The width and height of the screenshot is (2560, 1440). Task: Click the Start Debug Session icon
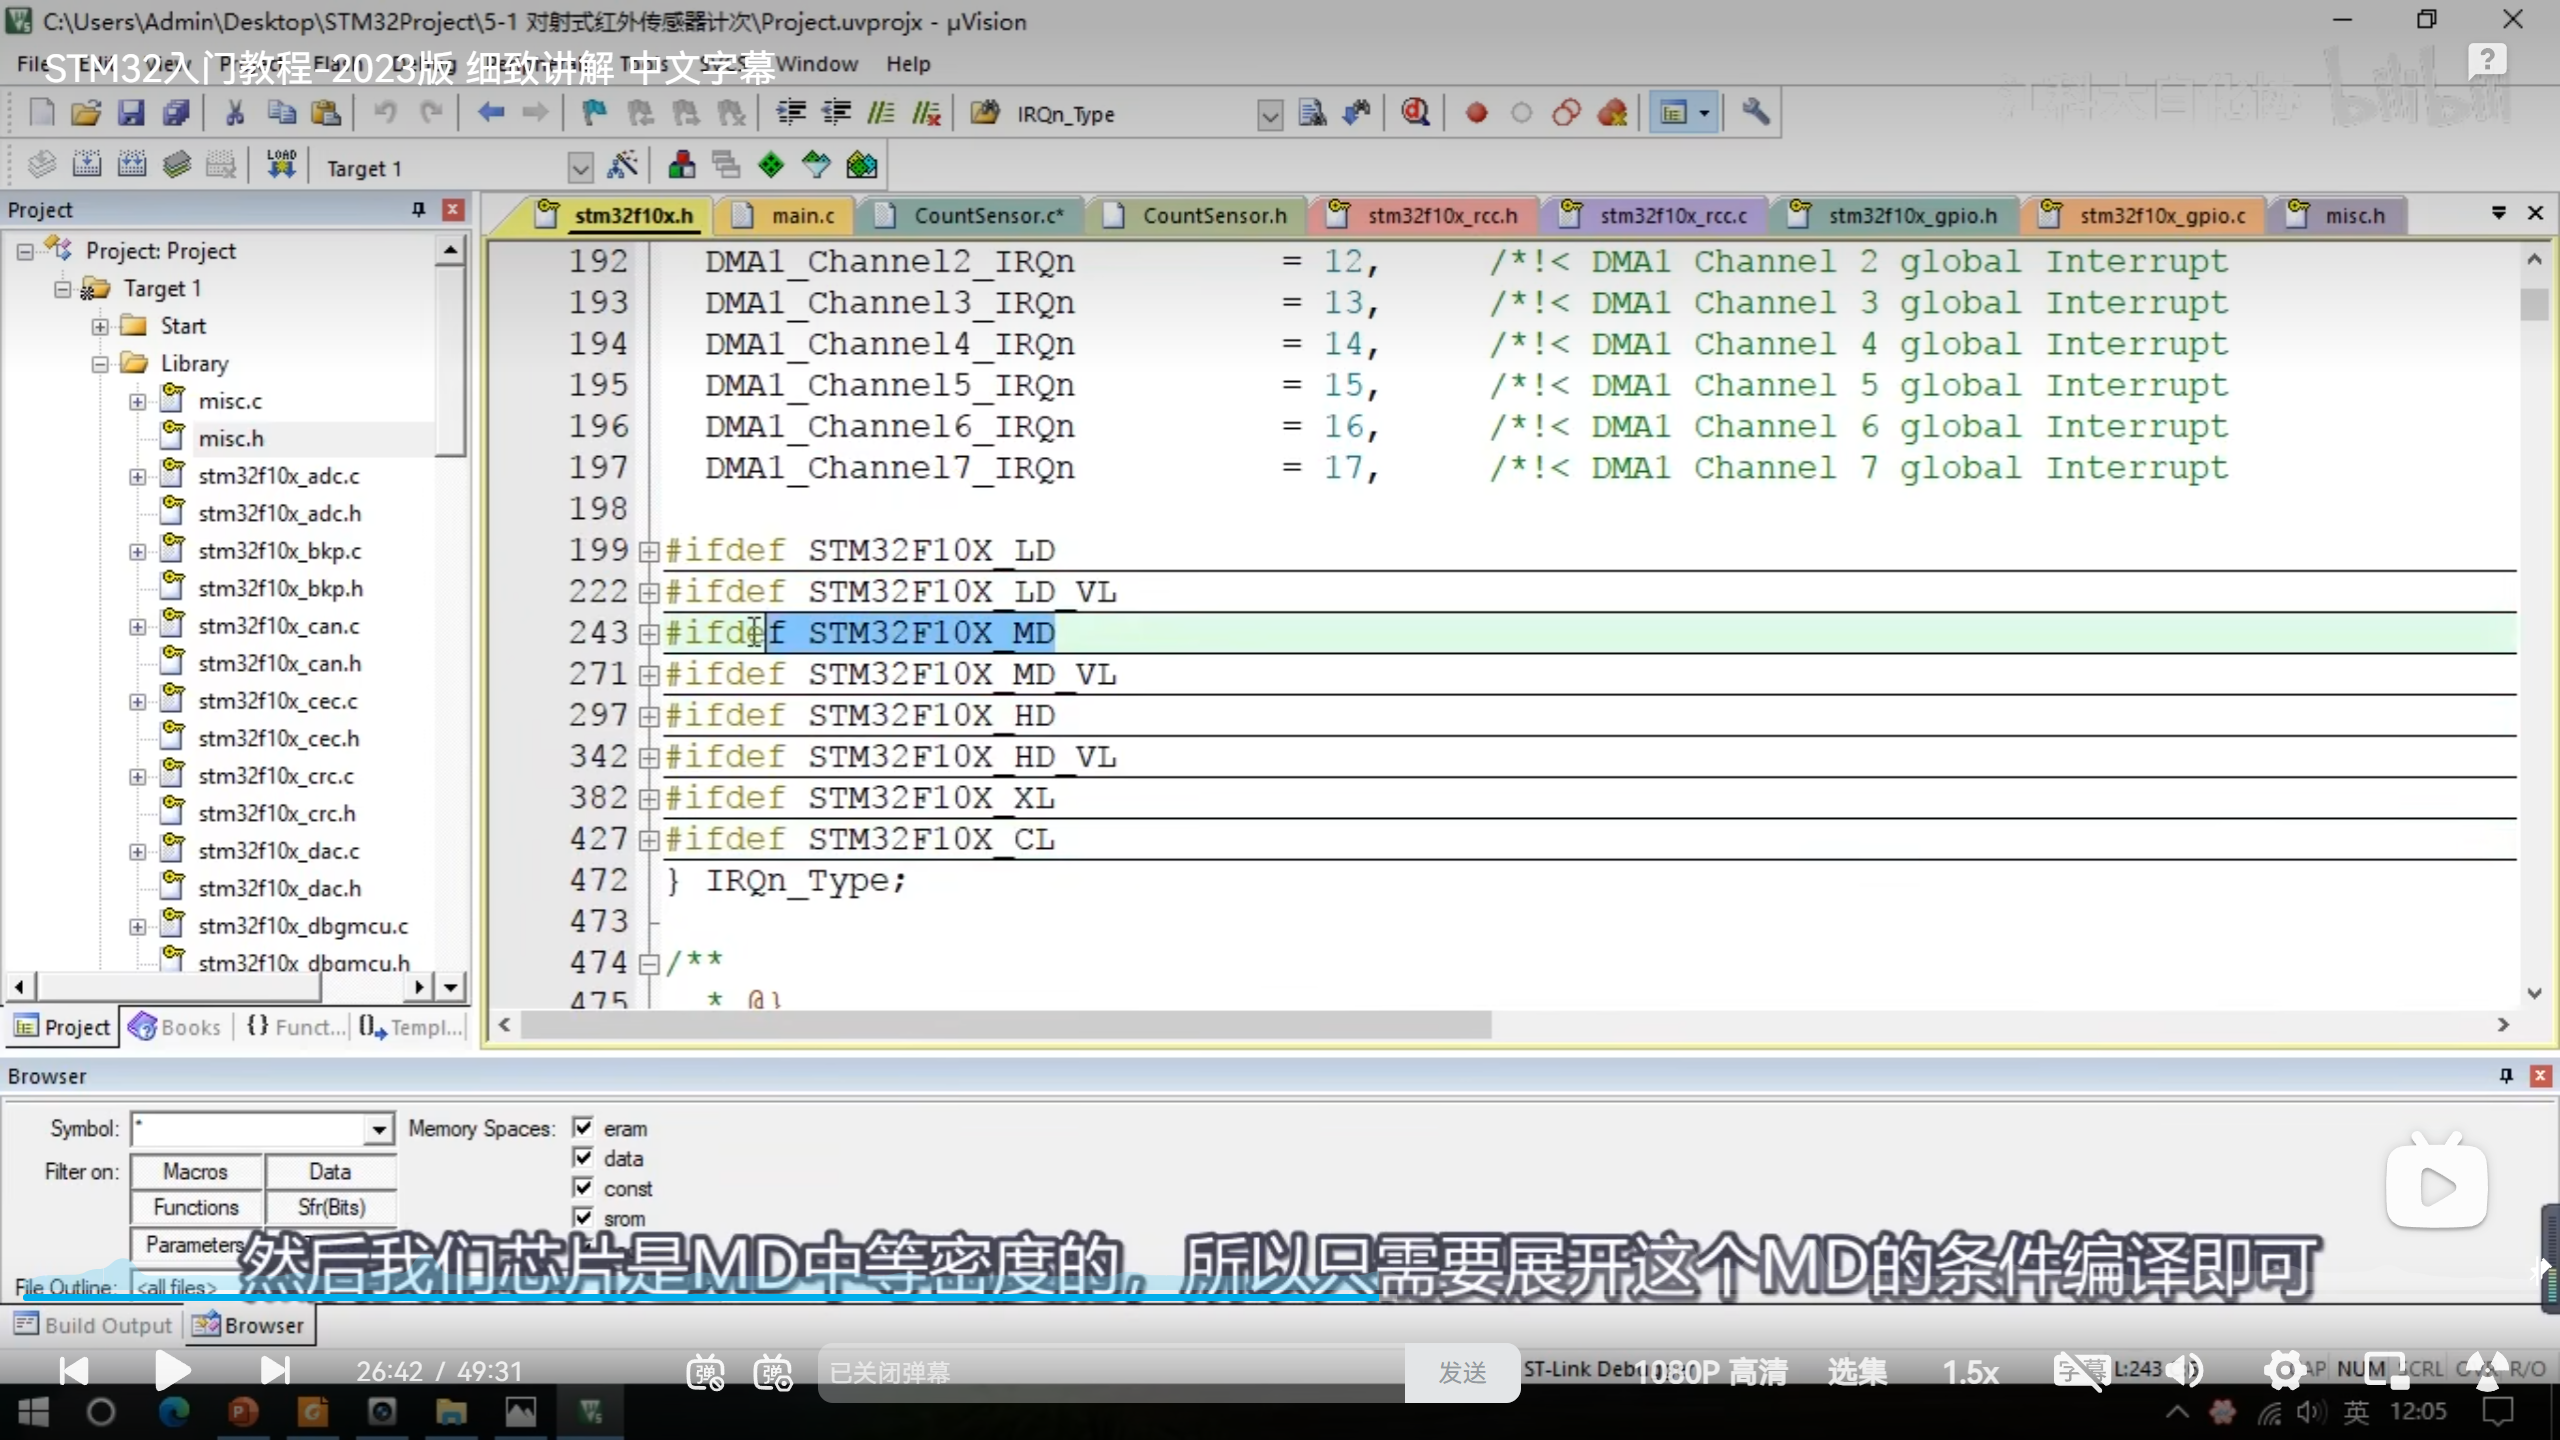pos(1414,113)
